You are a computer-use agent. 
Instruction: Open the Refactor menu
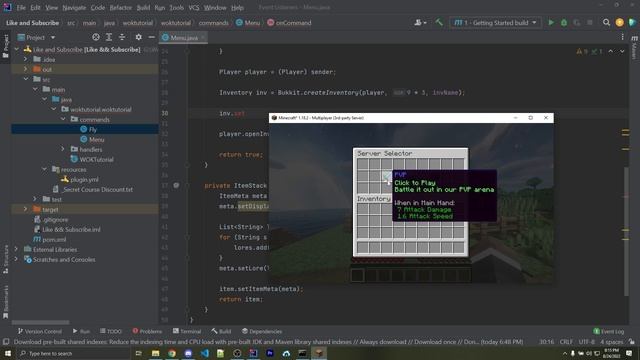pyautogui.click(x=121, y=7)
